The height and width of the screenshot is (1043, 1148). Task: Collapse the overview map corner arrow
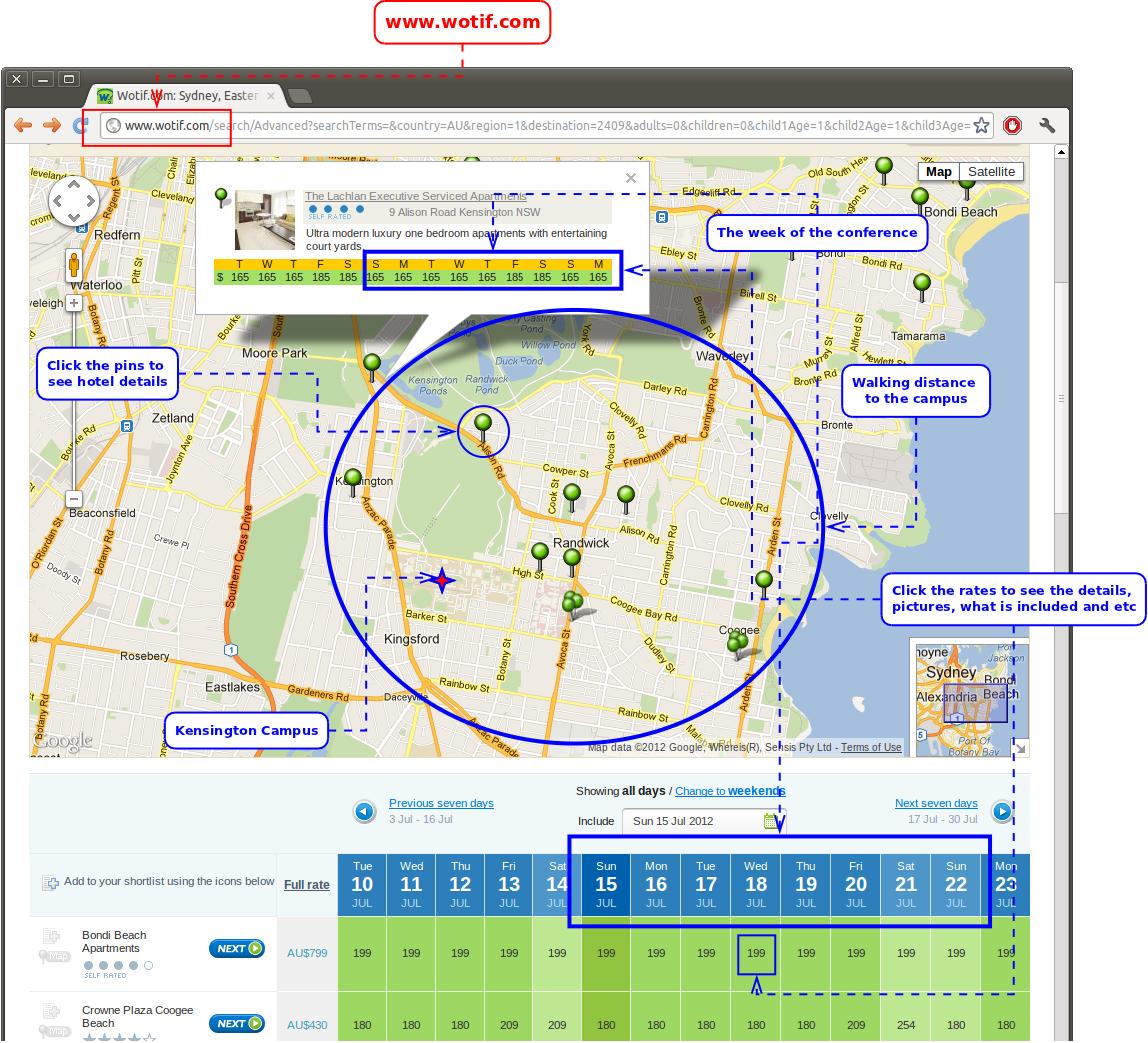tap(1021, 748)
